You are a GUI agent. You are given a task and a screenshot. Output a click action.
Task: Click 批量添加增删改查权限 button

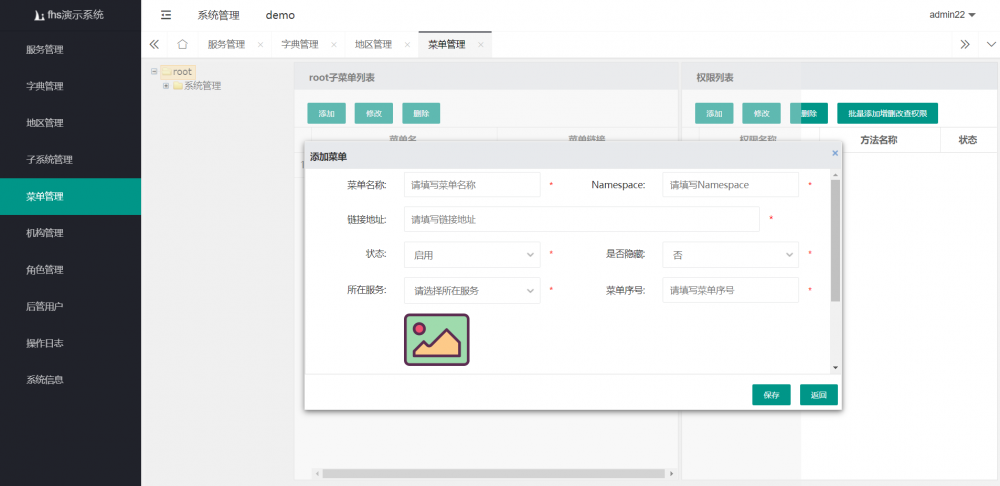coord(887,114)
